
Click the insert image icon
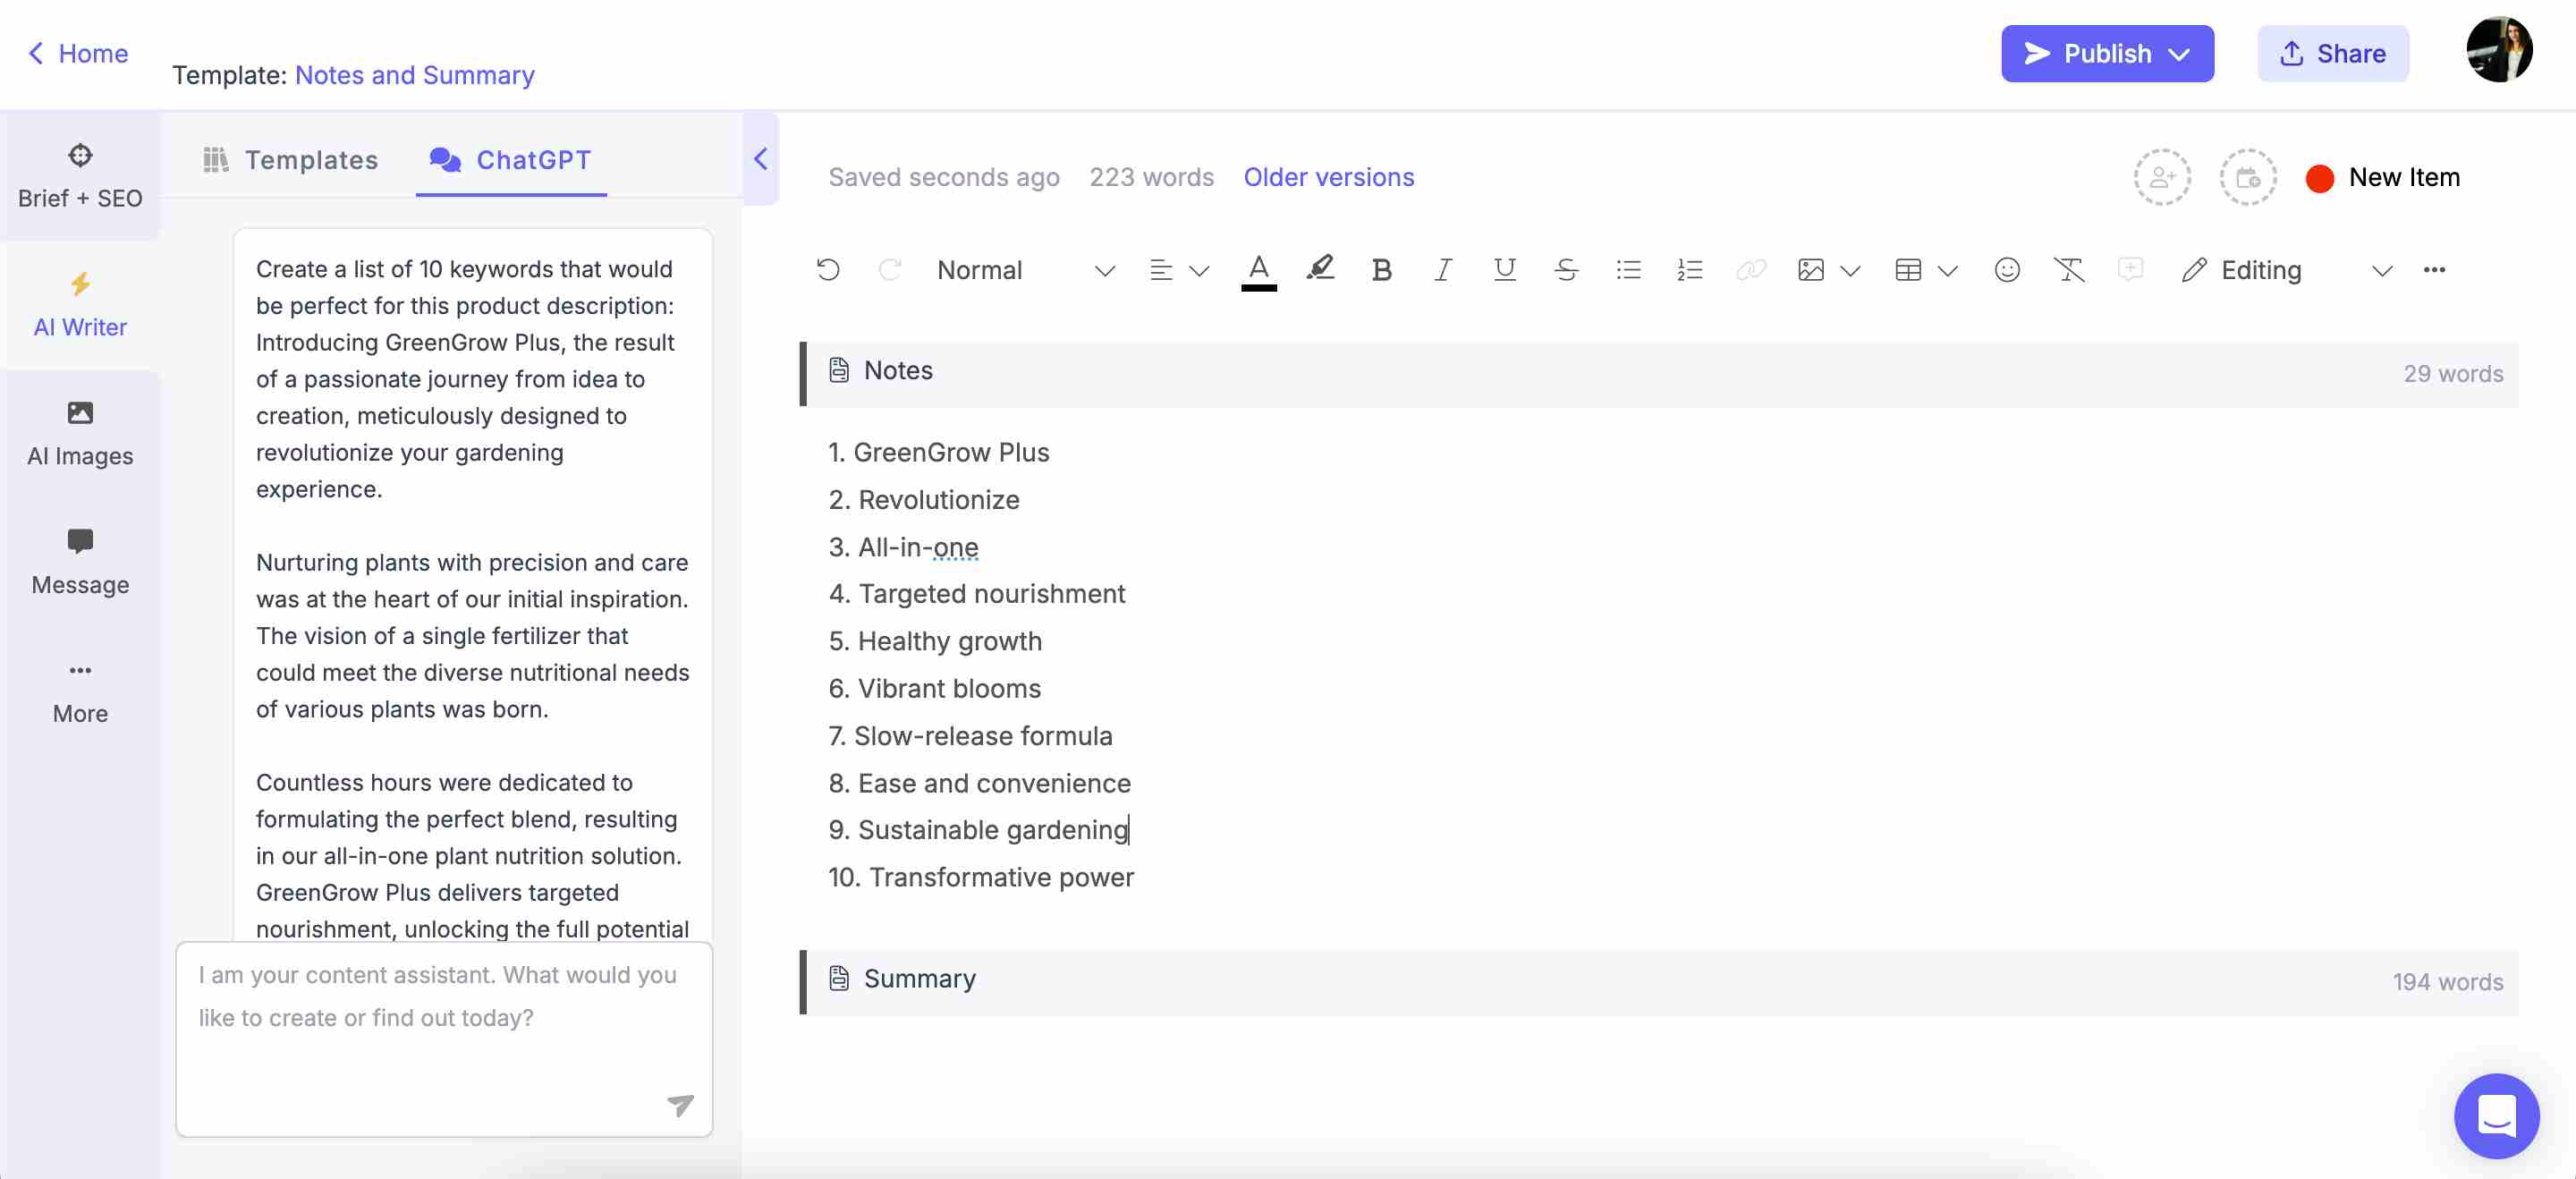(1811, 270)
